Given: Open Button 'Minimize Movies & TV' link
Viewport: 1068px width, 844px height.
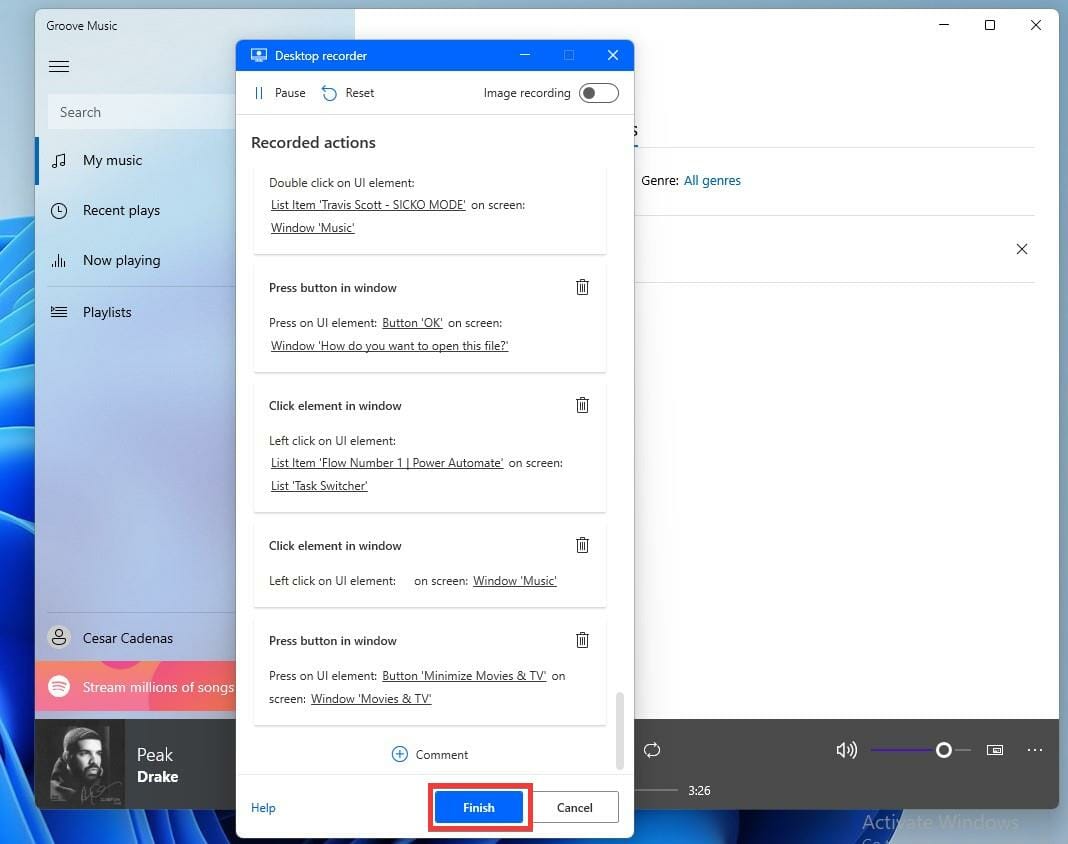Looking at the screenshot, I should coord(464,676).
